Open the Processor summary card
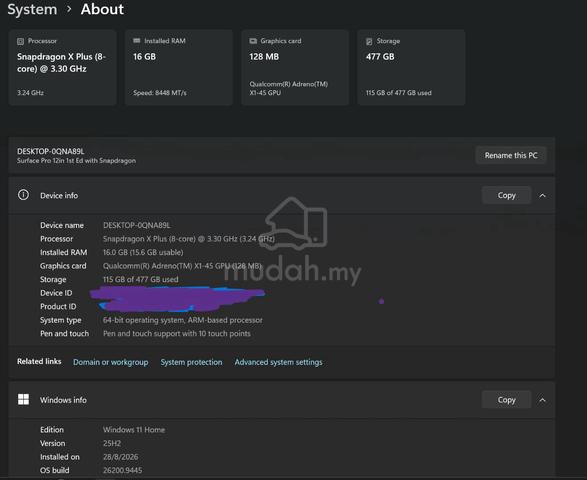587x480 pixels. point(63,67)
